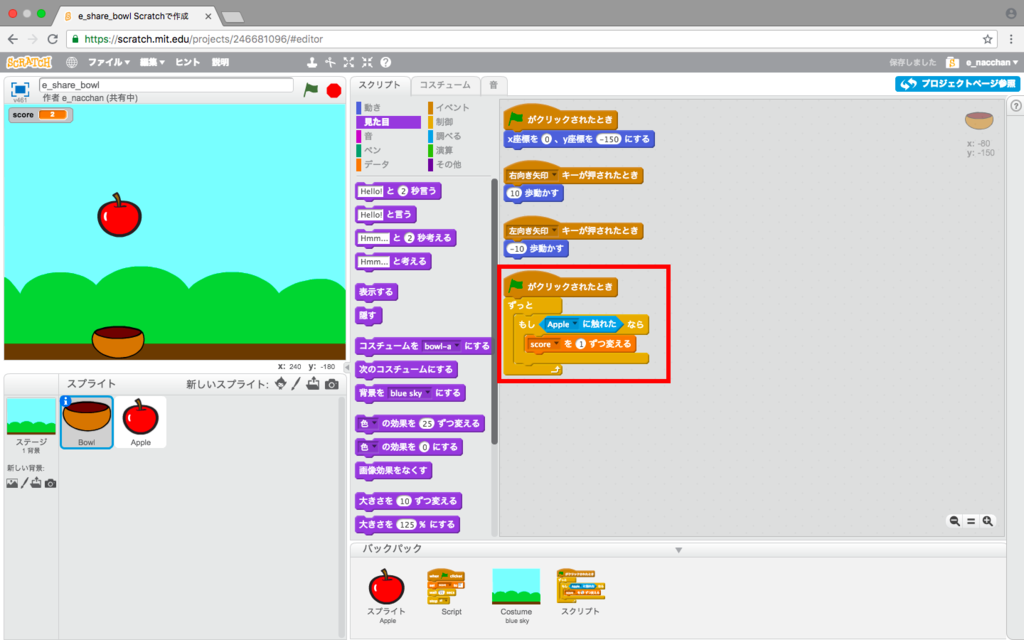Select the grow sprite tool

point(349,62)
